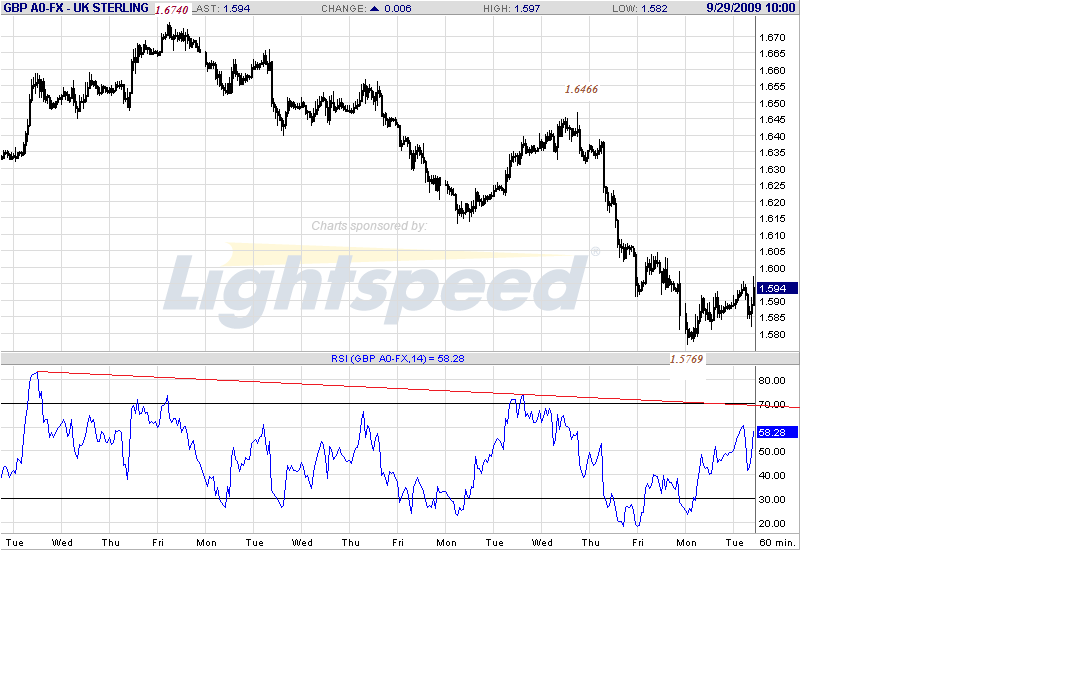Click the 1.610 price axis label

pyautogui.click(x=772, y=235)
